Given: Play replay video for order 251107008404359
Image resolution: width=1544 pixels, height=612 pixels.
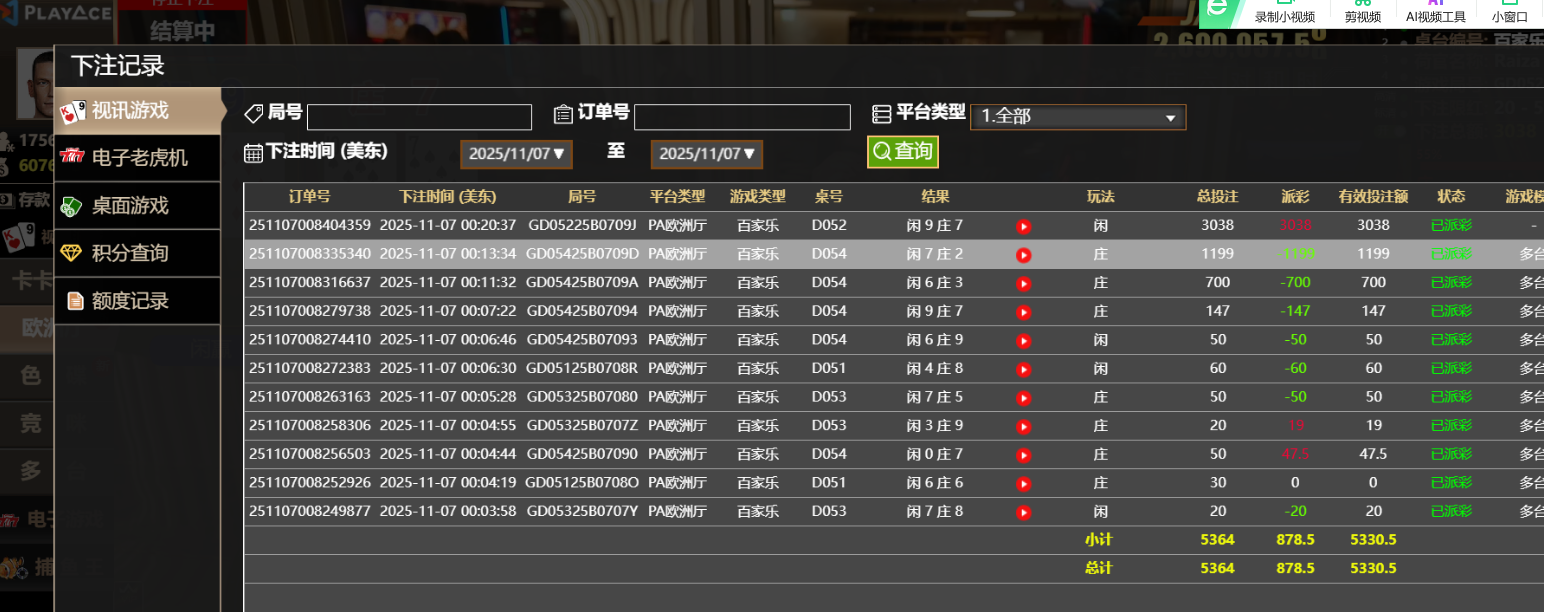Looking at the screenshot, I should pyautogui.click(x=1023, y=226).
